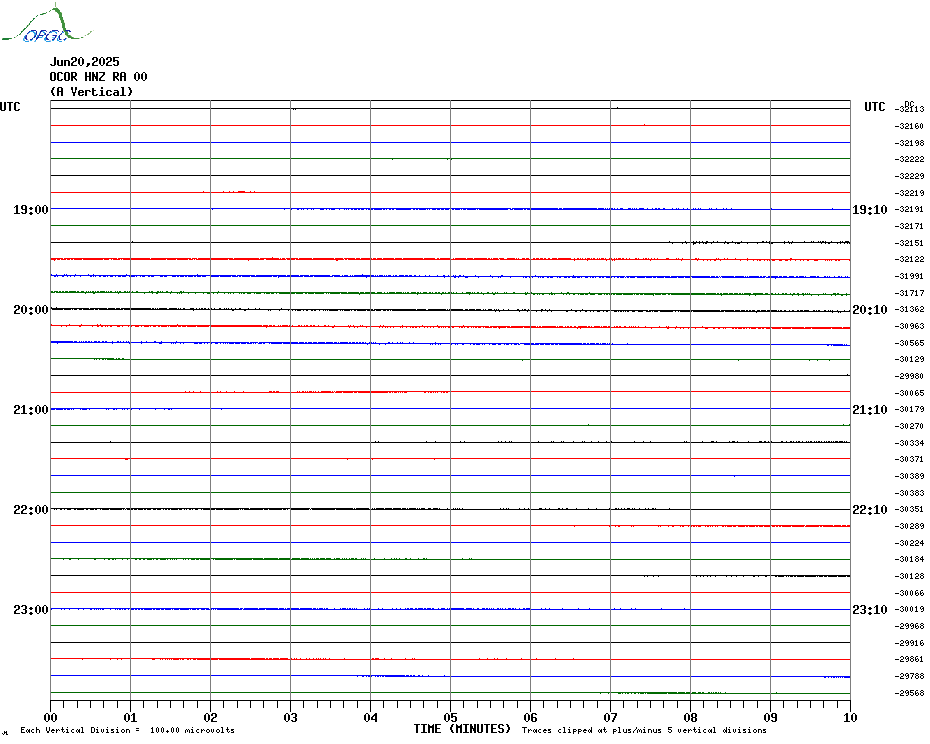Click the 05 minute axis label
This screenshot has height=744, width=930.
pyautogui.click(x=451, y=717)
